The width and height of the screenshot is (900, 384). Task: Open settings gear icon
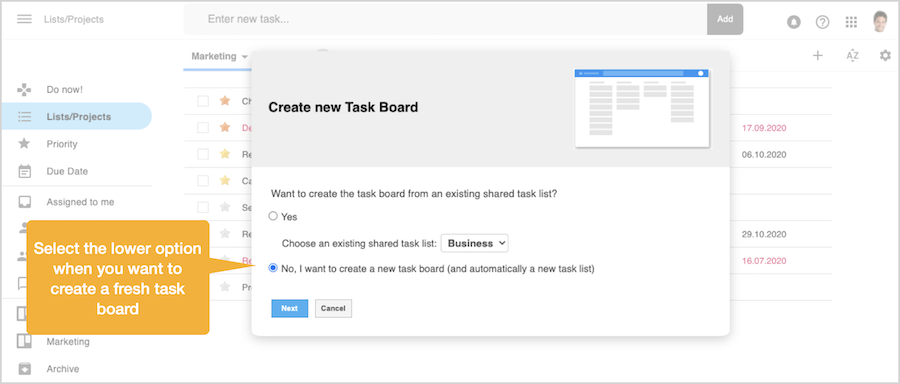point(886,56)
